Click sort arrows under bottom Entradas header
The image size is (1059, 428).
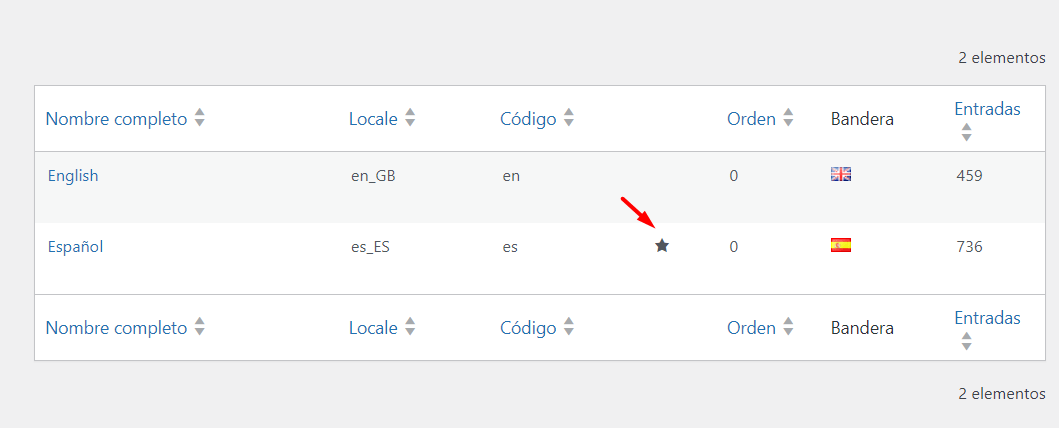(x=966, y=341)
